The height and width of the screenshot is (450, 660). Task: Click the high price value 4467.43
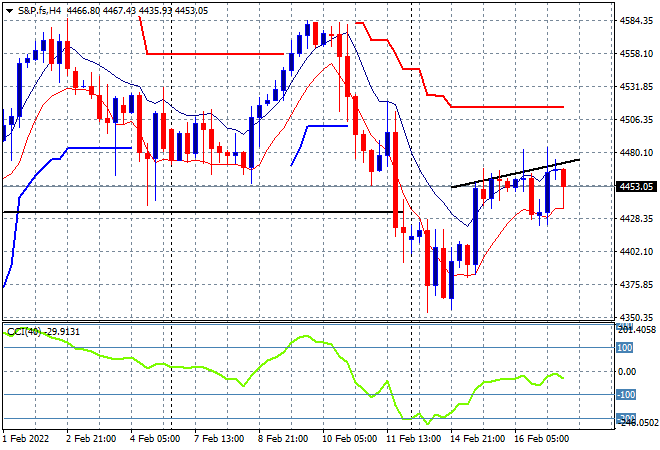tap(119, 11)
